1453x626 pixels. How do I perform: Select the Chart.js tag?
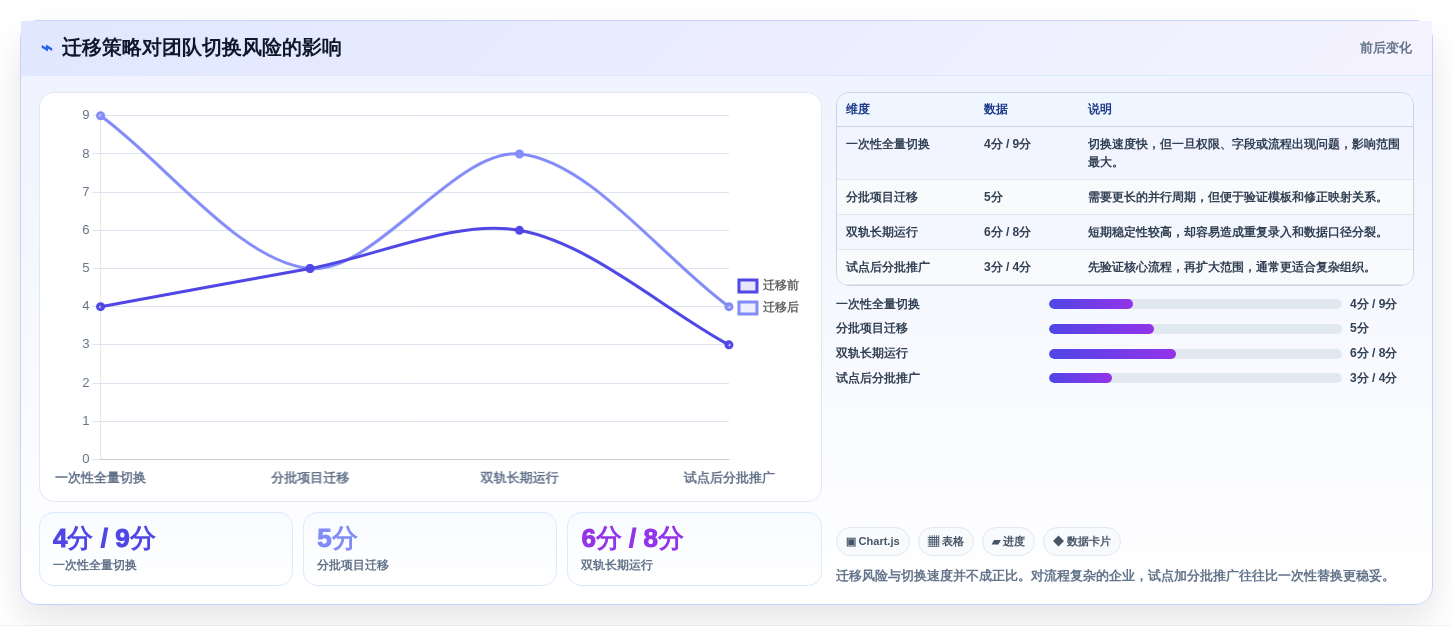(873, 542)
